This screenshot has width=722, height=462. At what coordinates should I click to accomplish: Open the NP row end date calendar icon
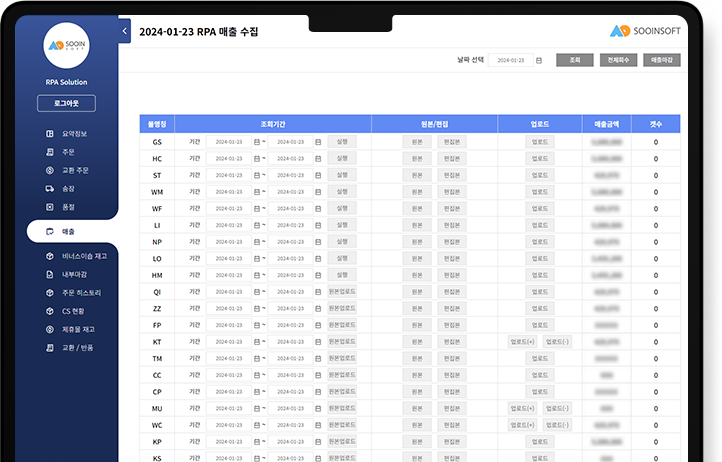pos(318,242)
